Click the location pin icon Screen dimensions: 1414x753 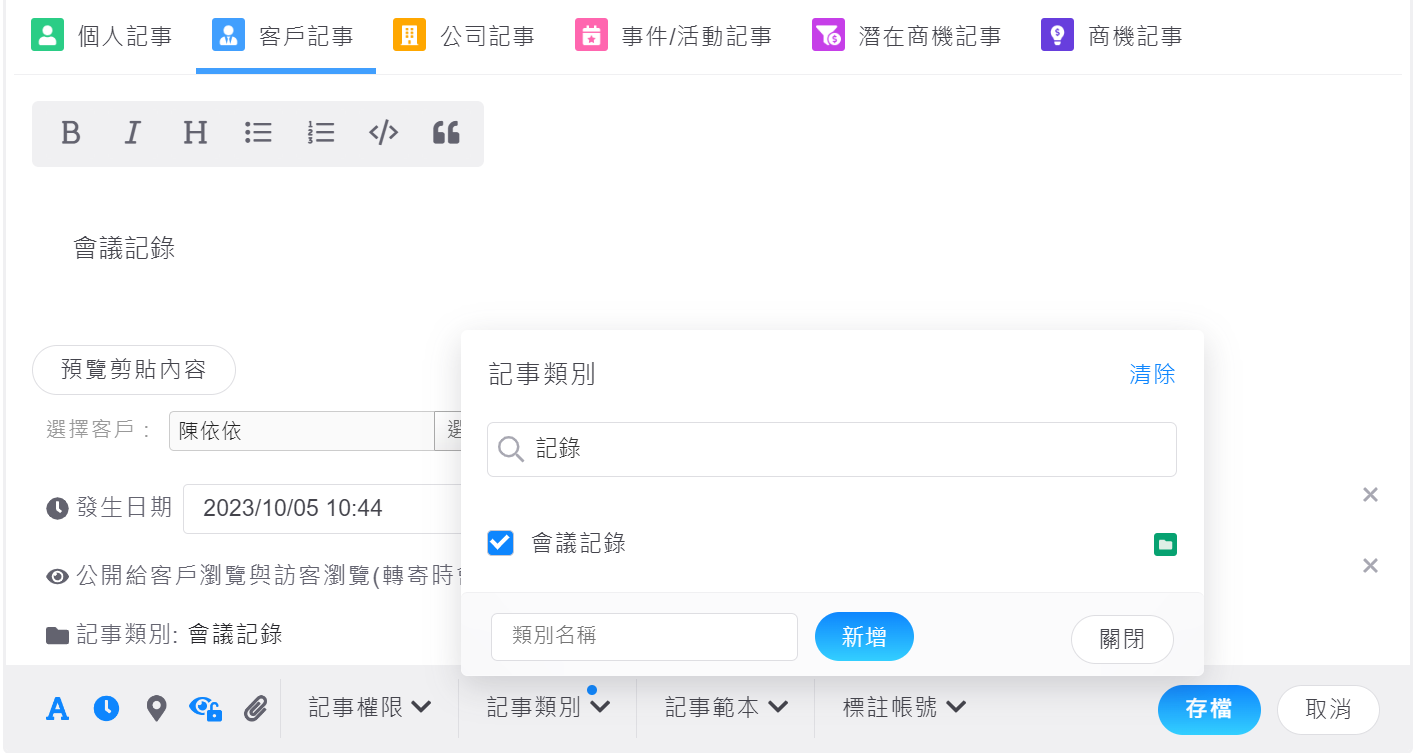(x=156, y=708)
